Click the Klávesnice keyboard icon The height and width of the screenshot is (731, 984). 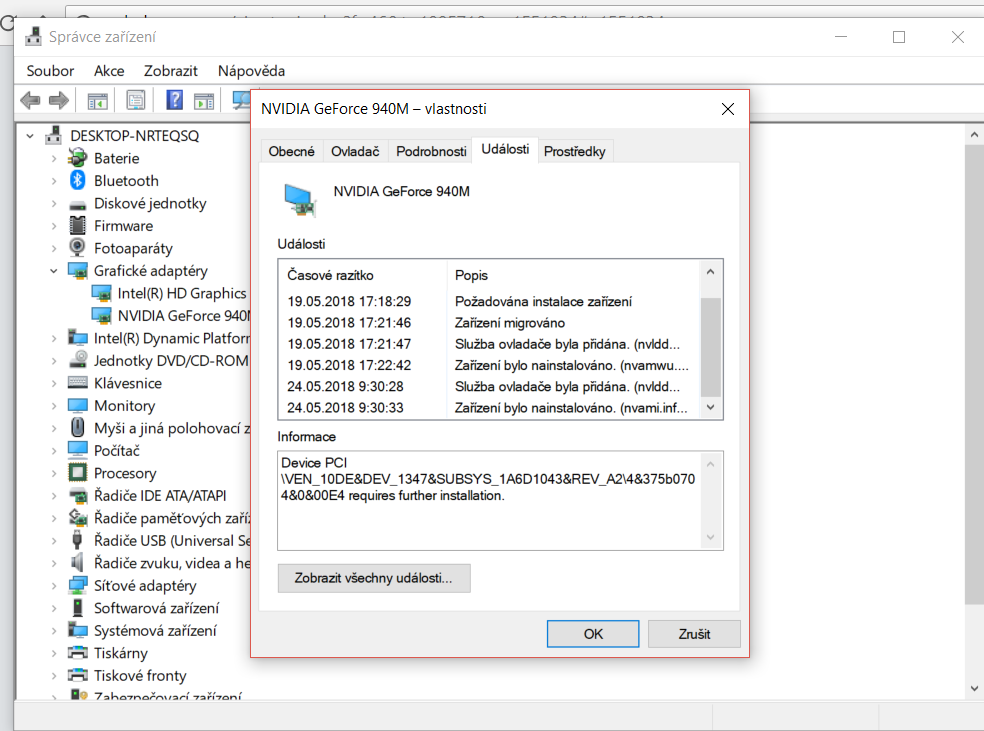(x=77, y=383)
